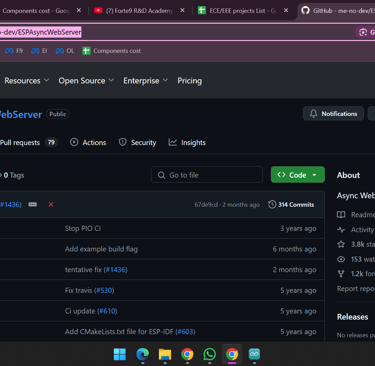Open the ESPAsyncWebServer repository name link
Viewport: 375px width, 366px height.
pos(21,114)
